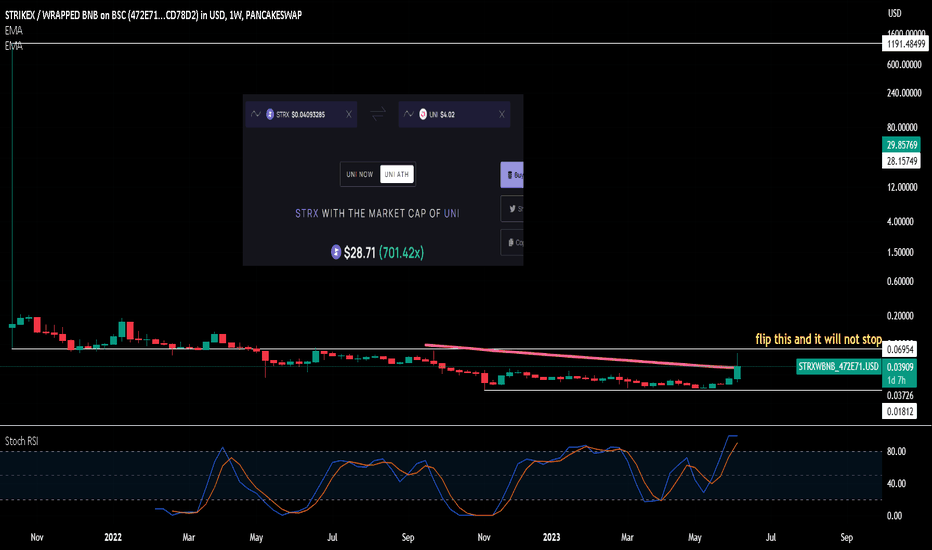The image size is (932, 550).
Task: Click the purple Buy button
Action: 512,175
